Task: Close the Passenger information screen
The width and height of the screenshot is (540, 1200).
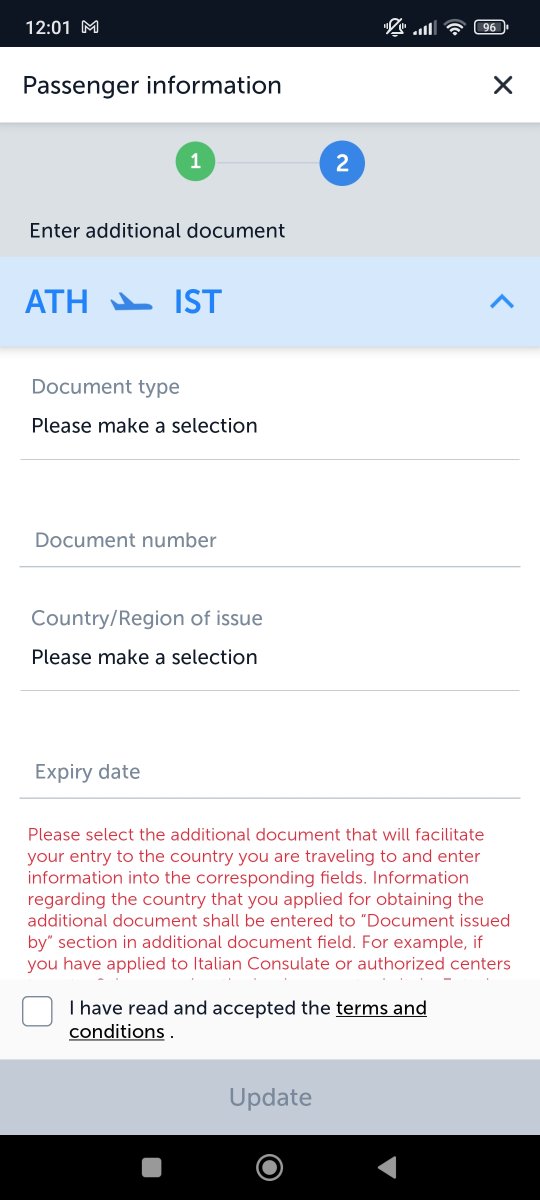Action: 503,85
